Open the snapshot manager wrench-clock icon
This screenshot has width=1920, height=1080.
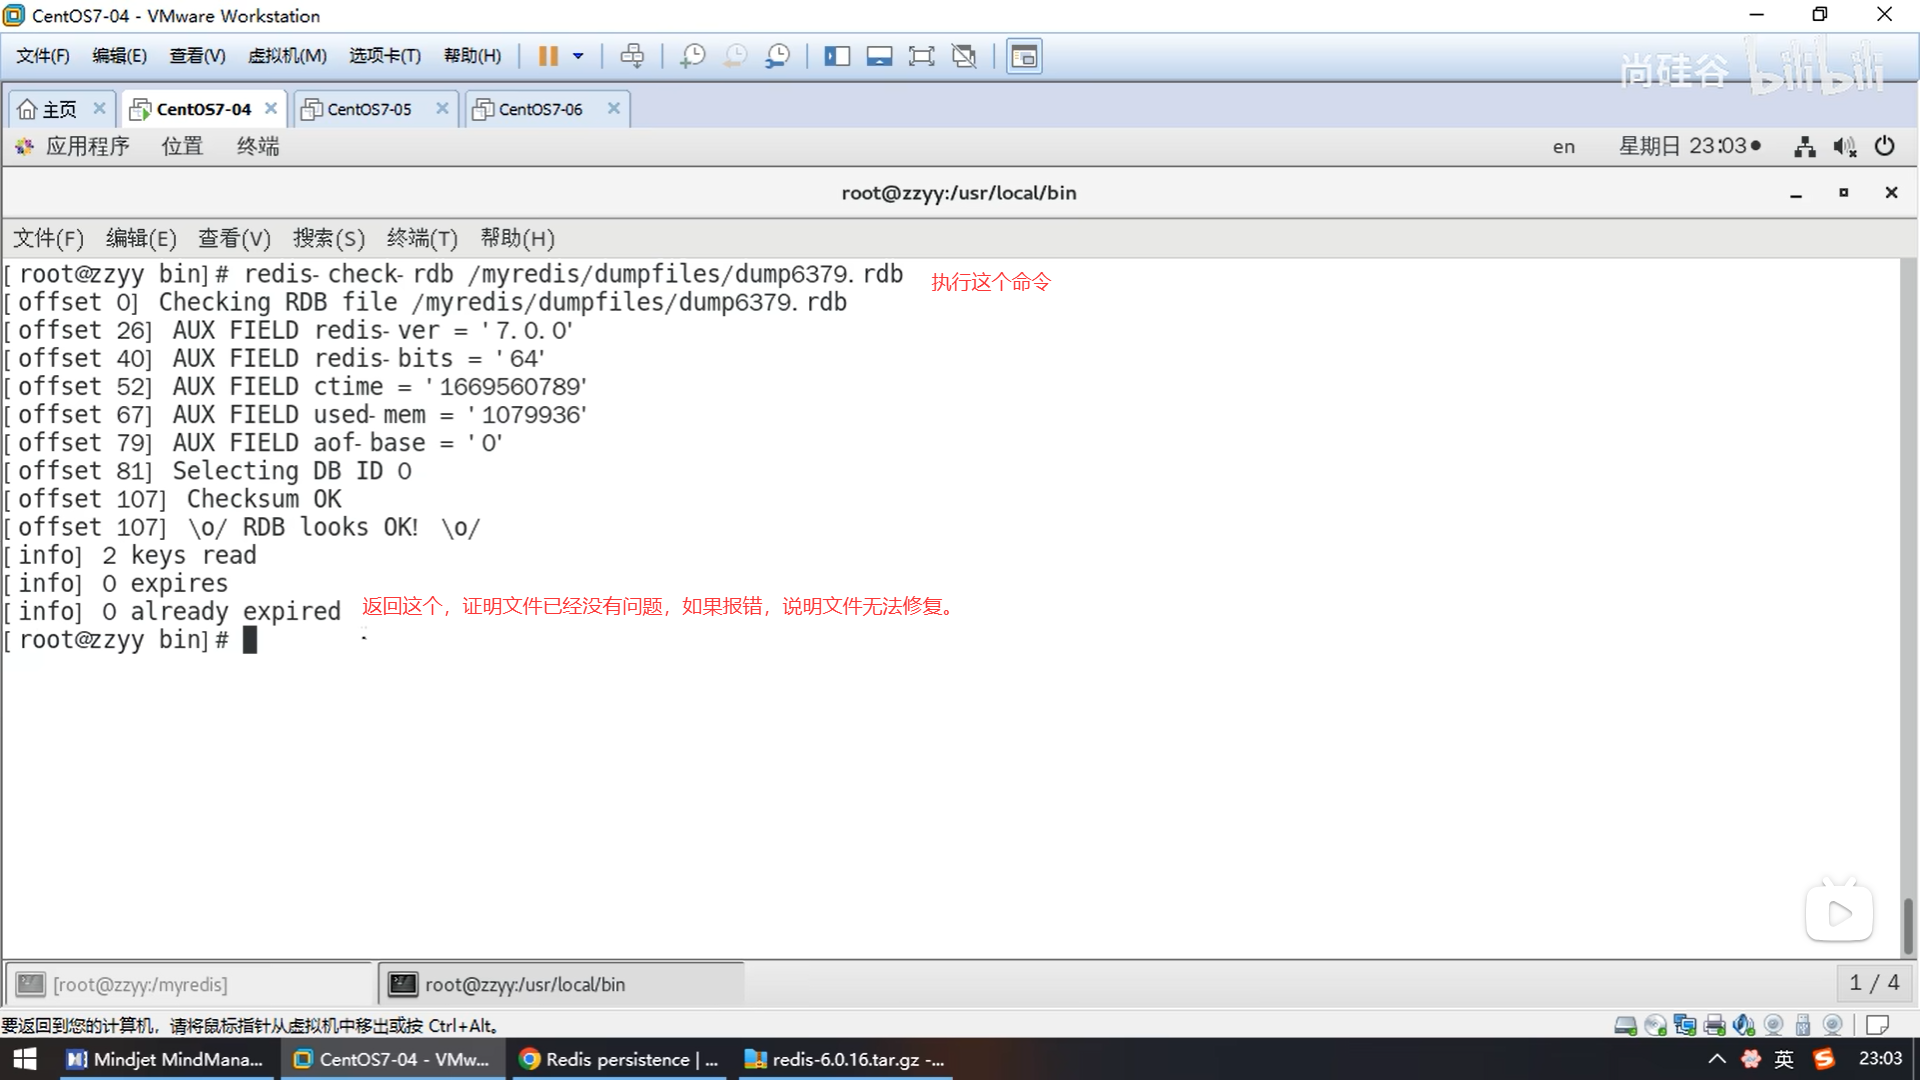click(777, 56)
